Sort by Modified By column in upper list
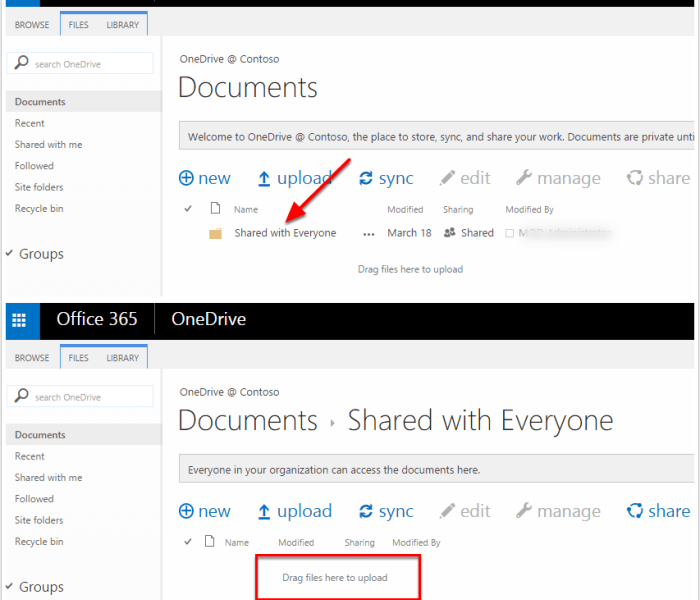 [x=529, y=210]
